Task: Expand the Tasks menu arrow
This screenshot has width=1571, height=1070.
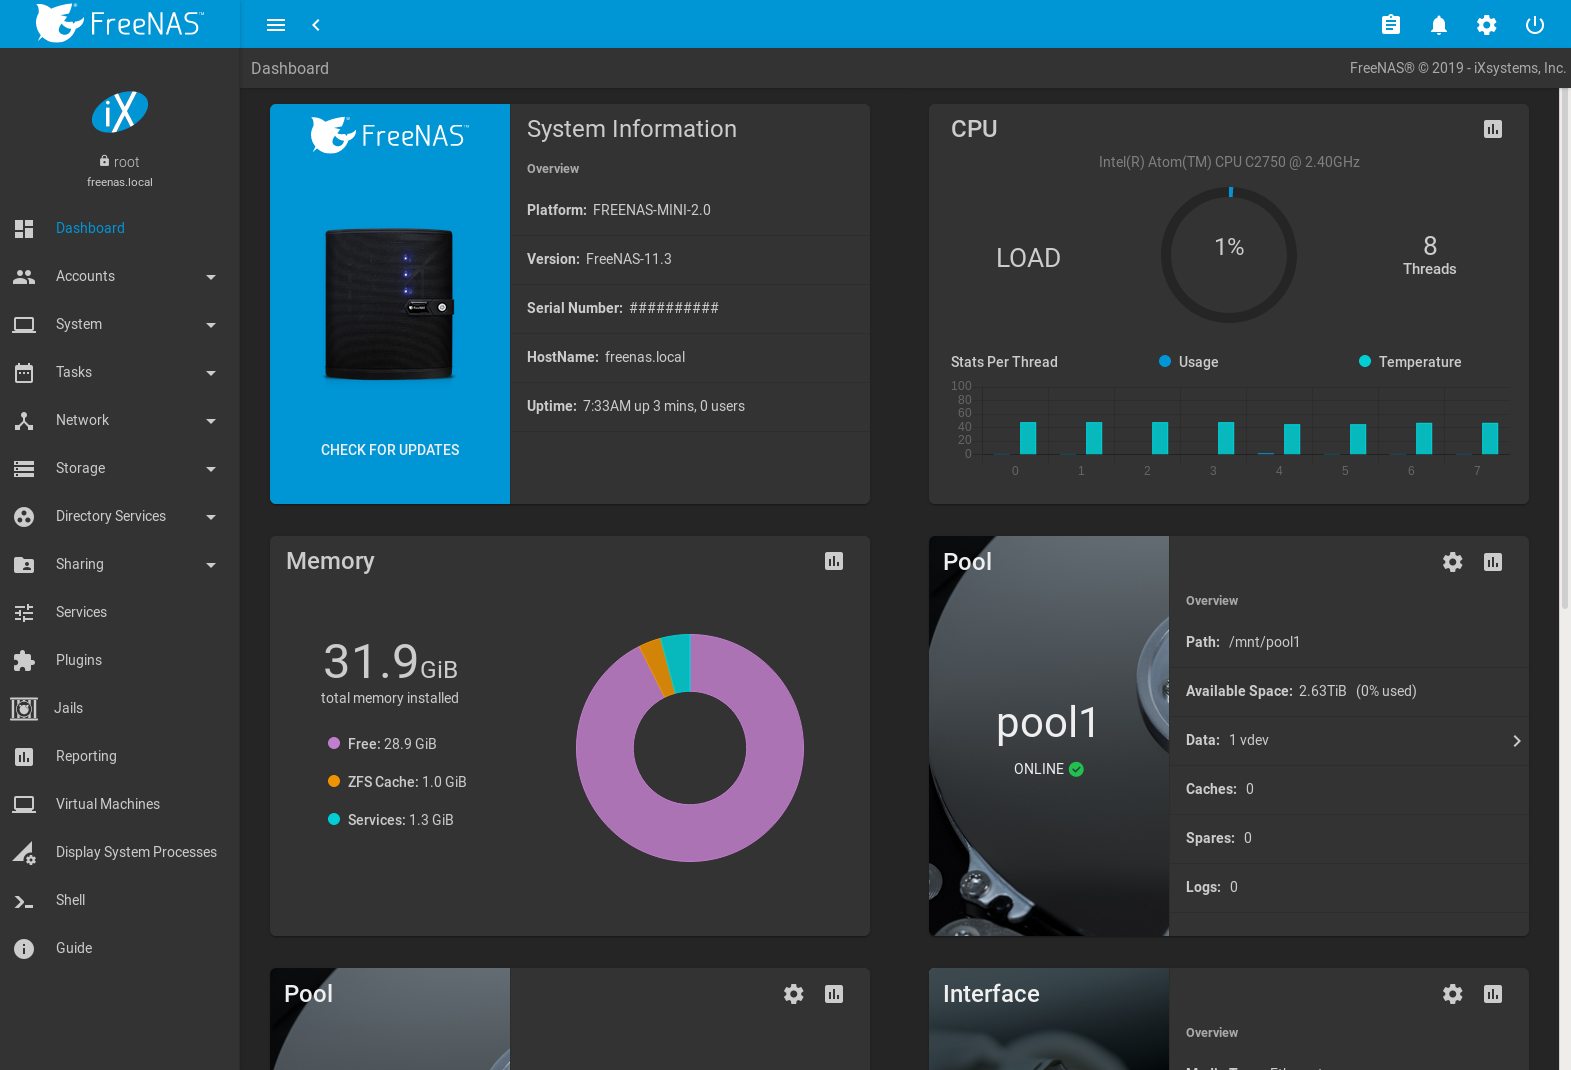Action: click(x=211, y=373)
